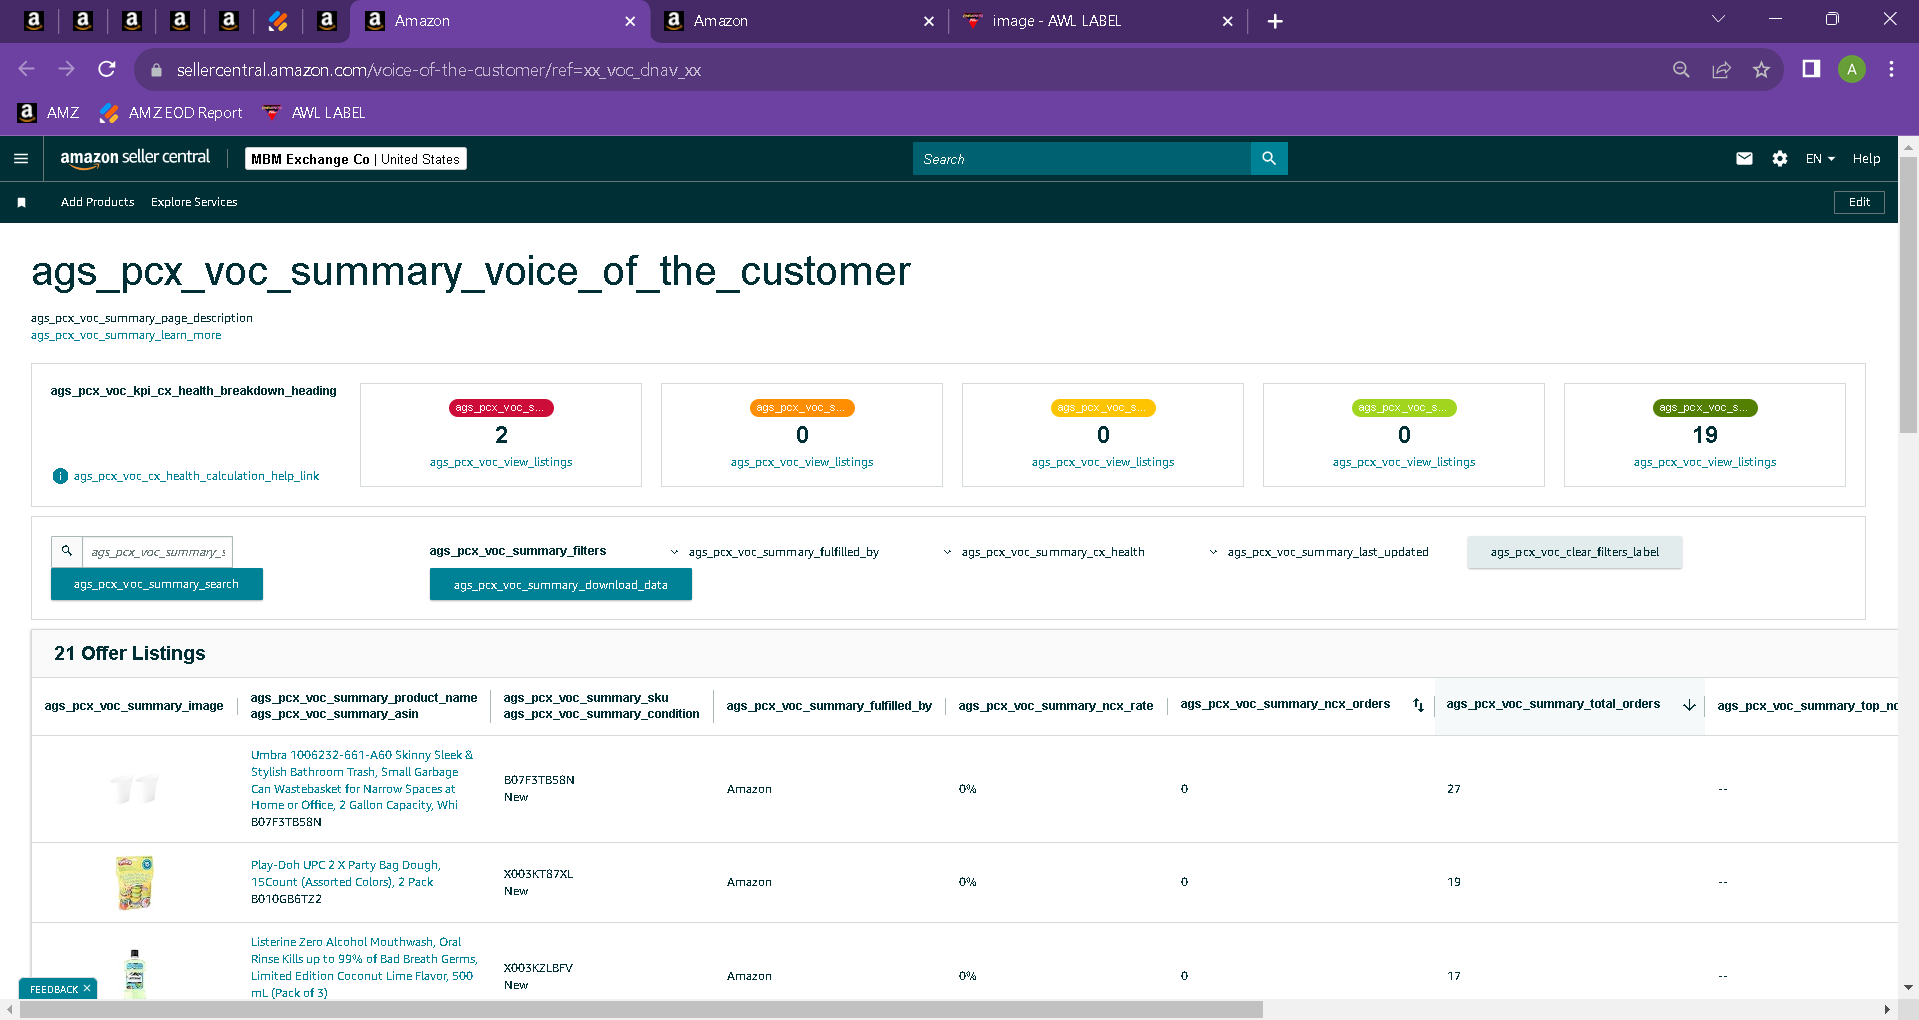1919x1020 pixels.
Task: Open the EN language dropdown
Action: click(1820, 158)
